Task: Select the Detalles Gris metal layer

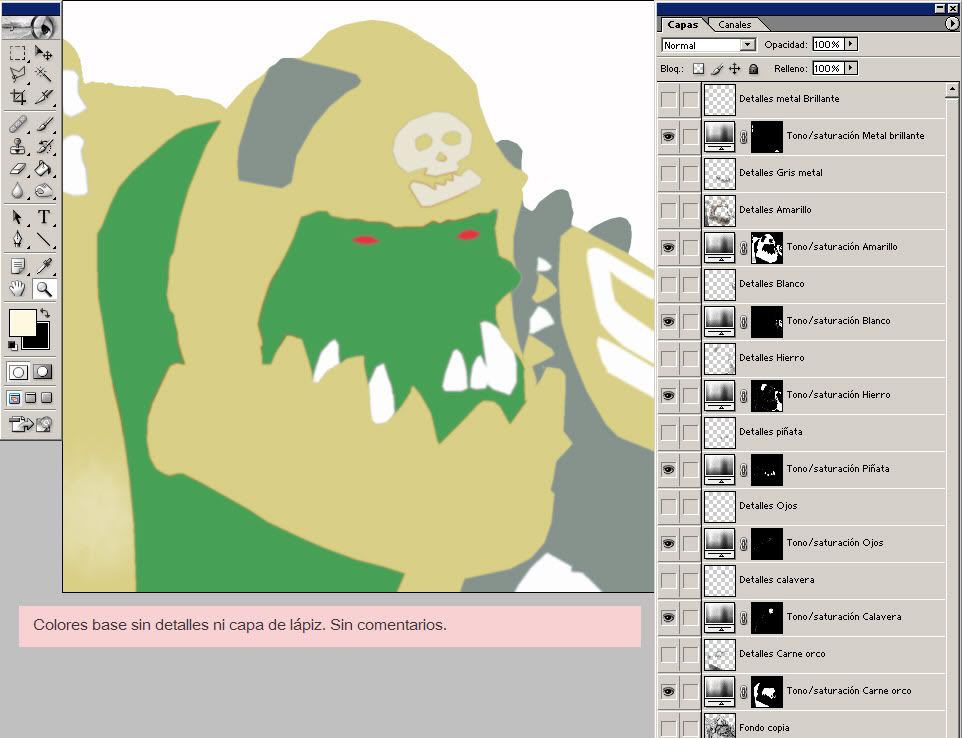Action: point(823,173)
